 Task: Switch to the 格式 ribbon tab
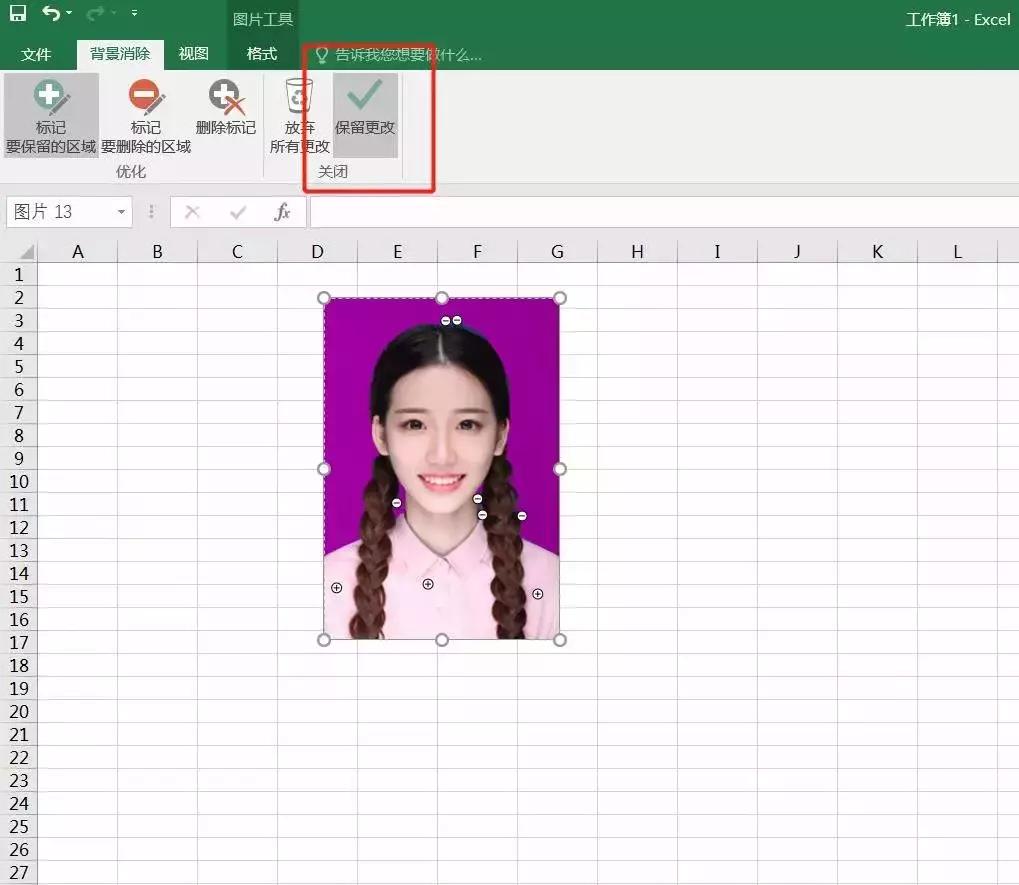point(262,54)
